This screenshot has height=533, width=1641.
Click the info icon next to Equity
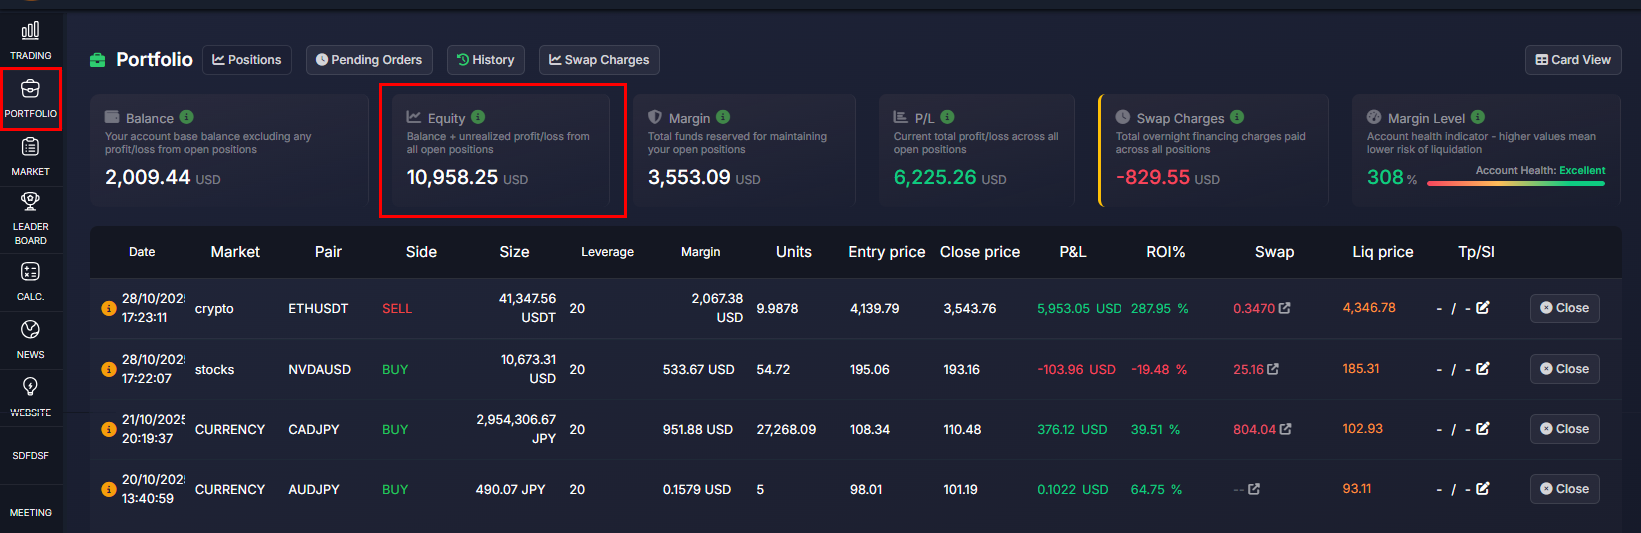pos(478,117)
